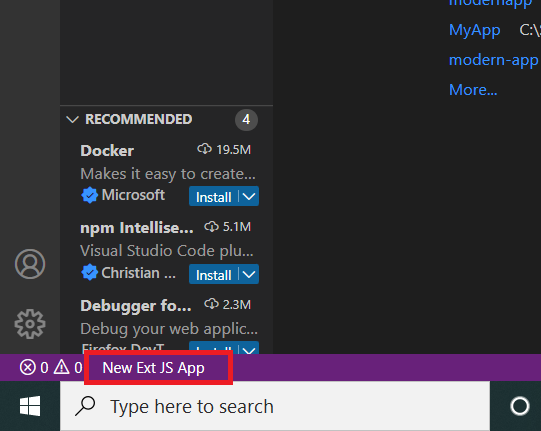The image size is (541, 431).
Task: Click the npm Intellisense download cloud icon
Action: point(211,227)
